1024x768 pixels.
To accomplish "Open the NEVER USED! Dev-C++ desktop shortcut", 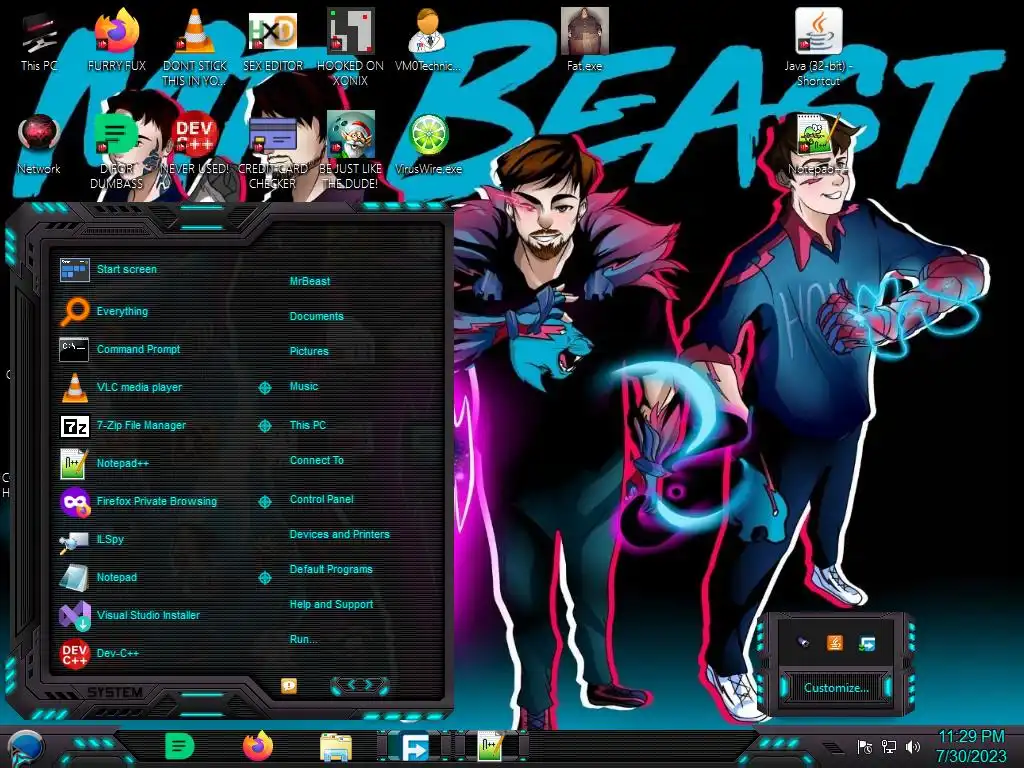I will [195, 145].
